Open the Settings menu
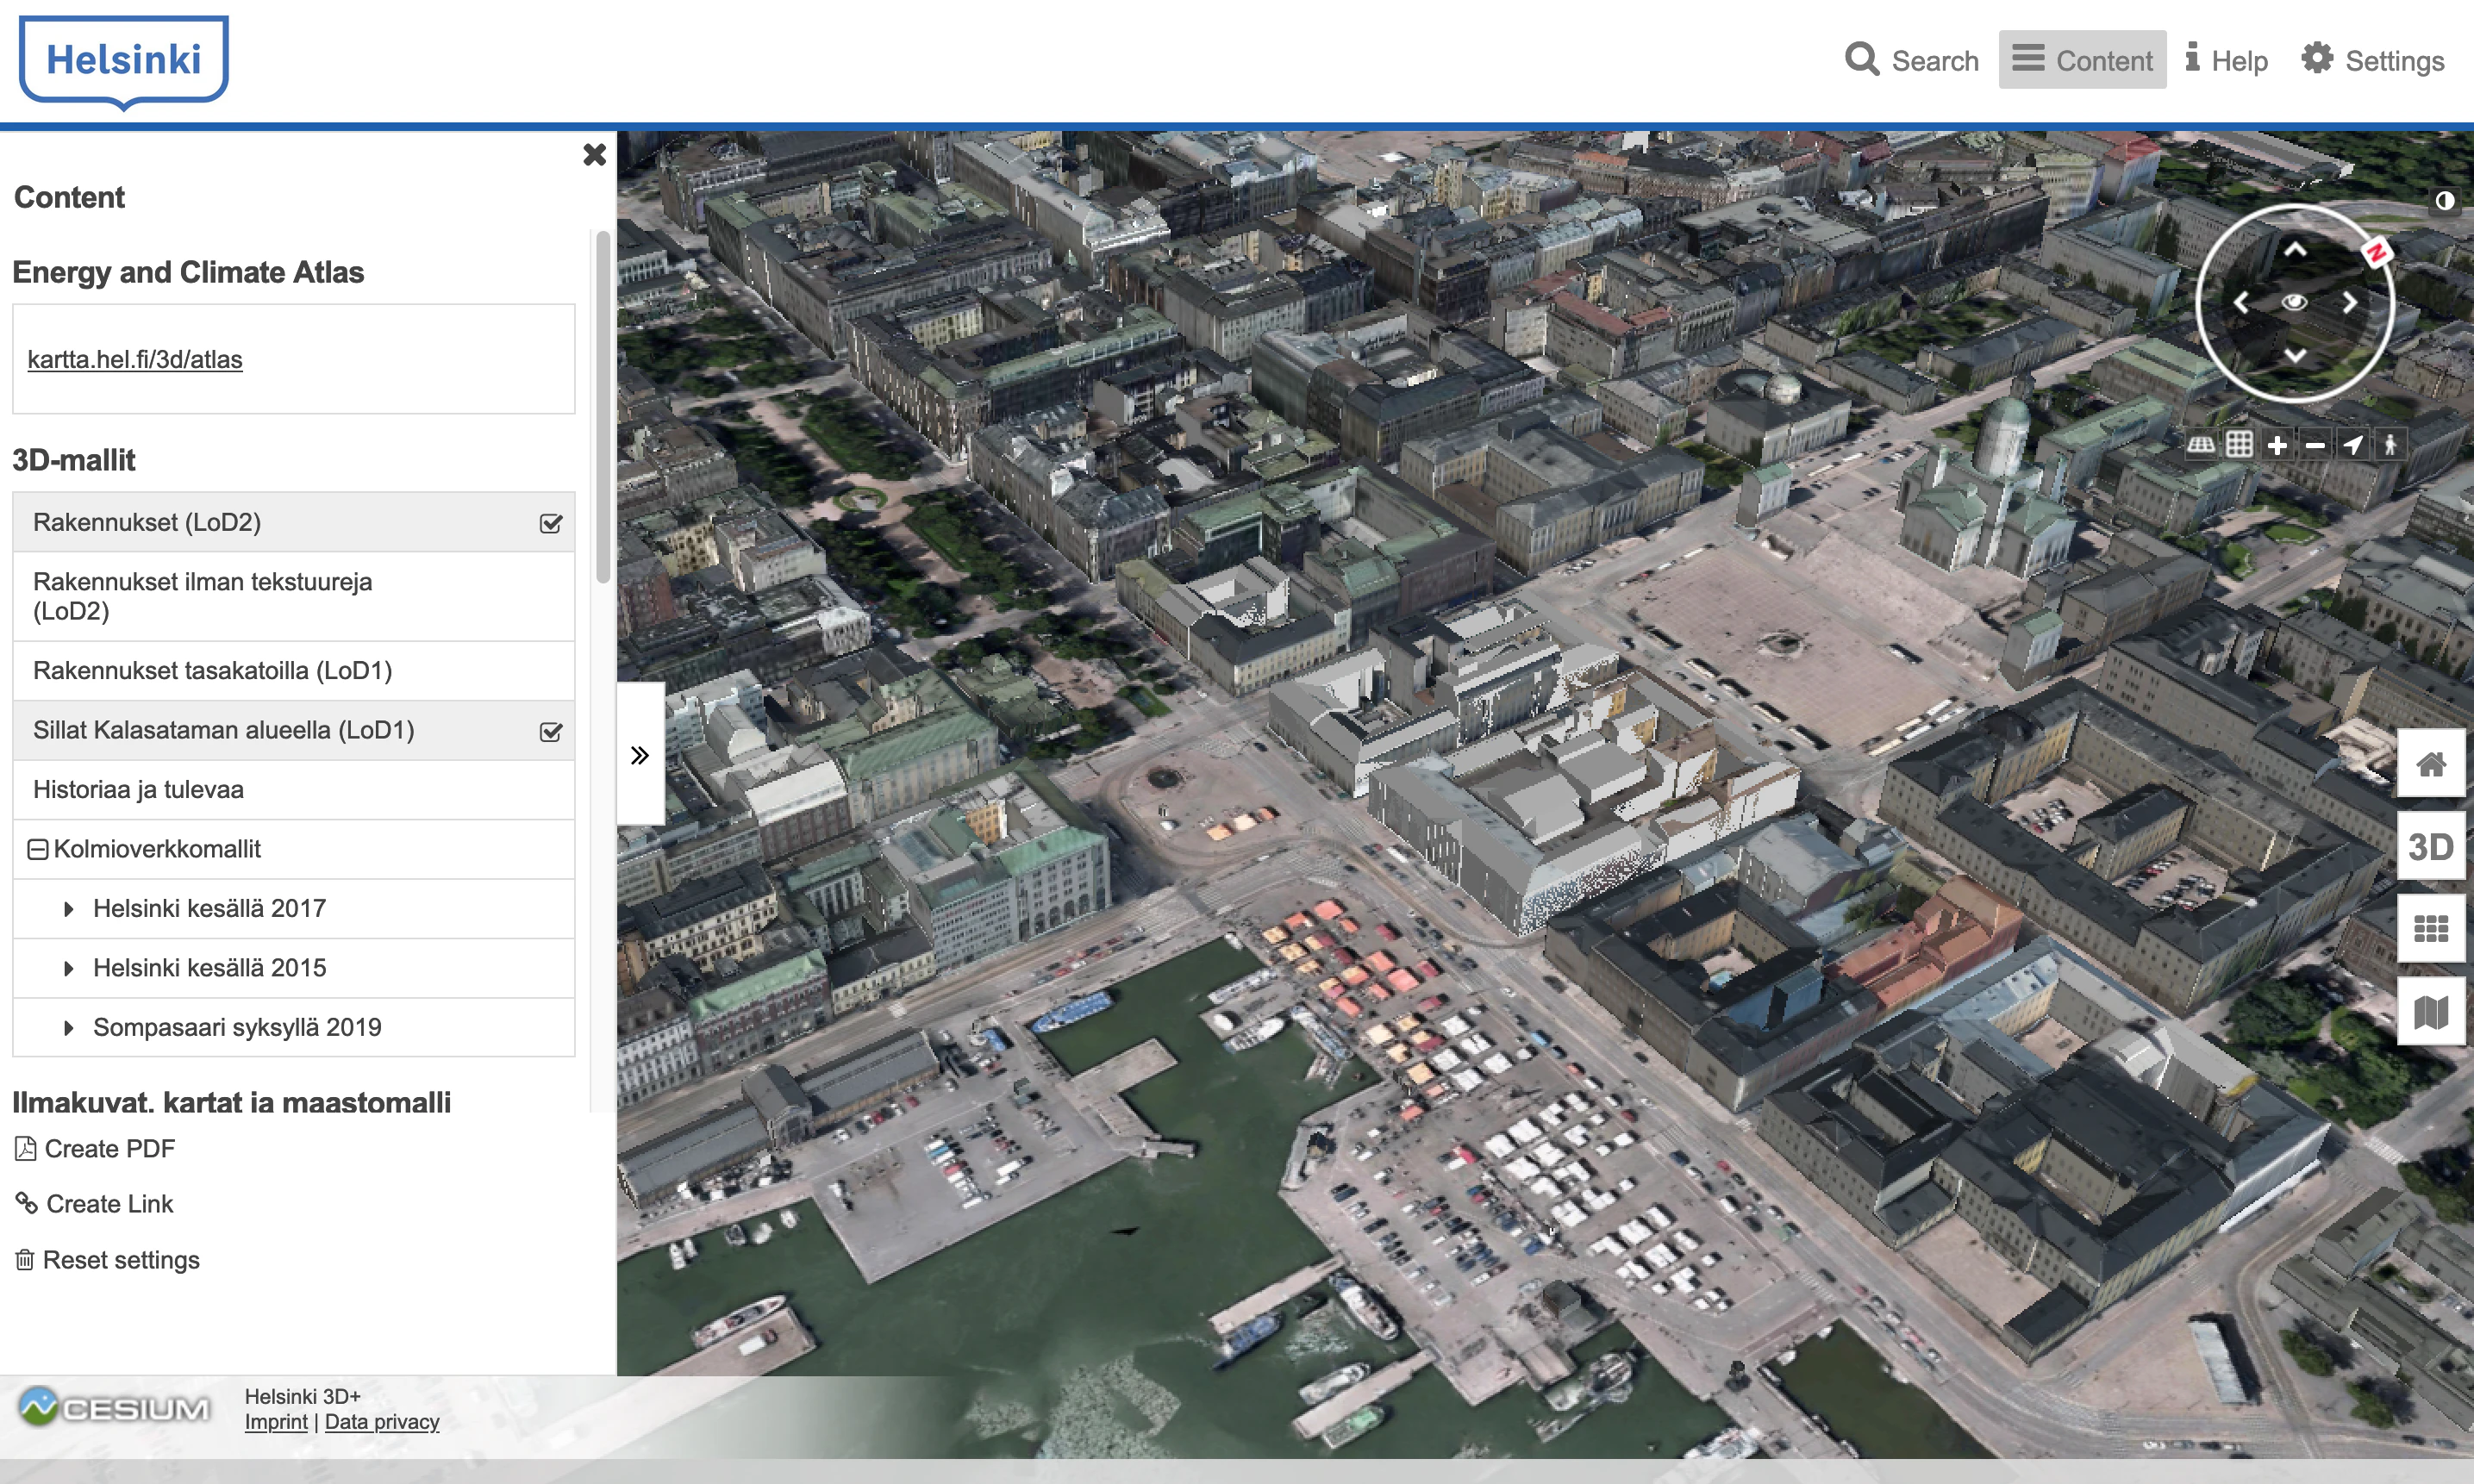This screenshot has width=2474, height=1484. pos(2372,60)
